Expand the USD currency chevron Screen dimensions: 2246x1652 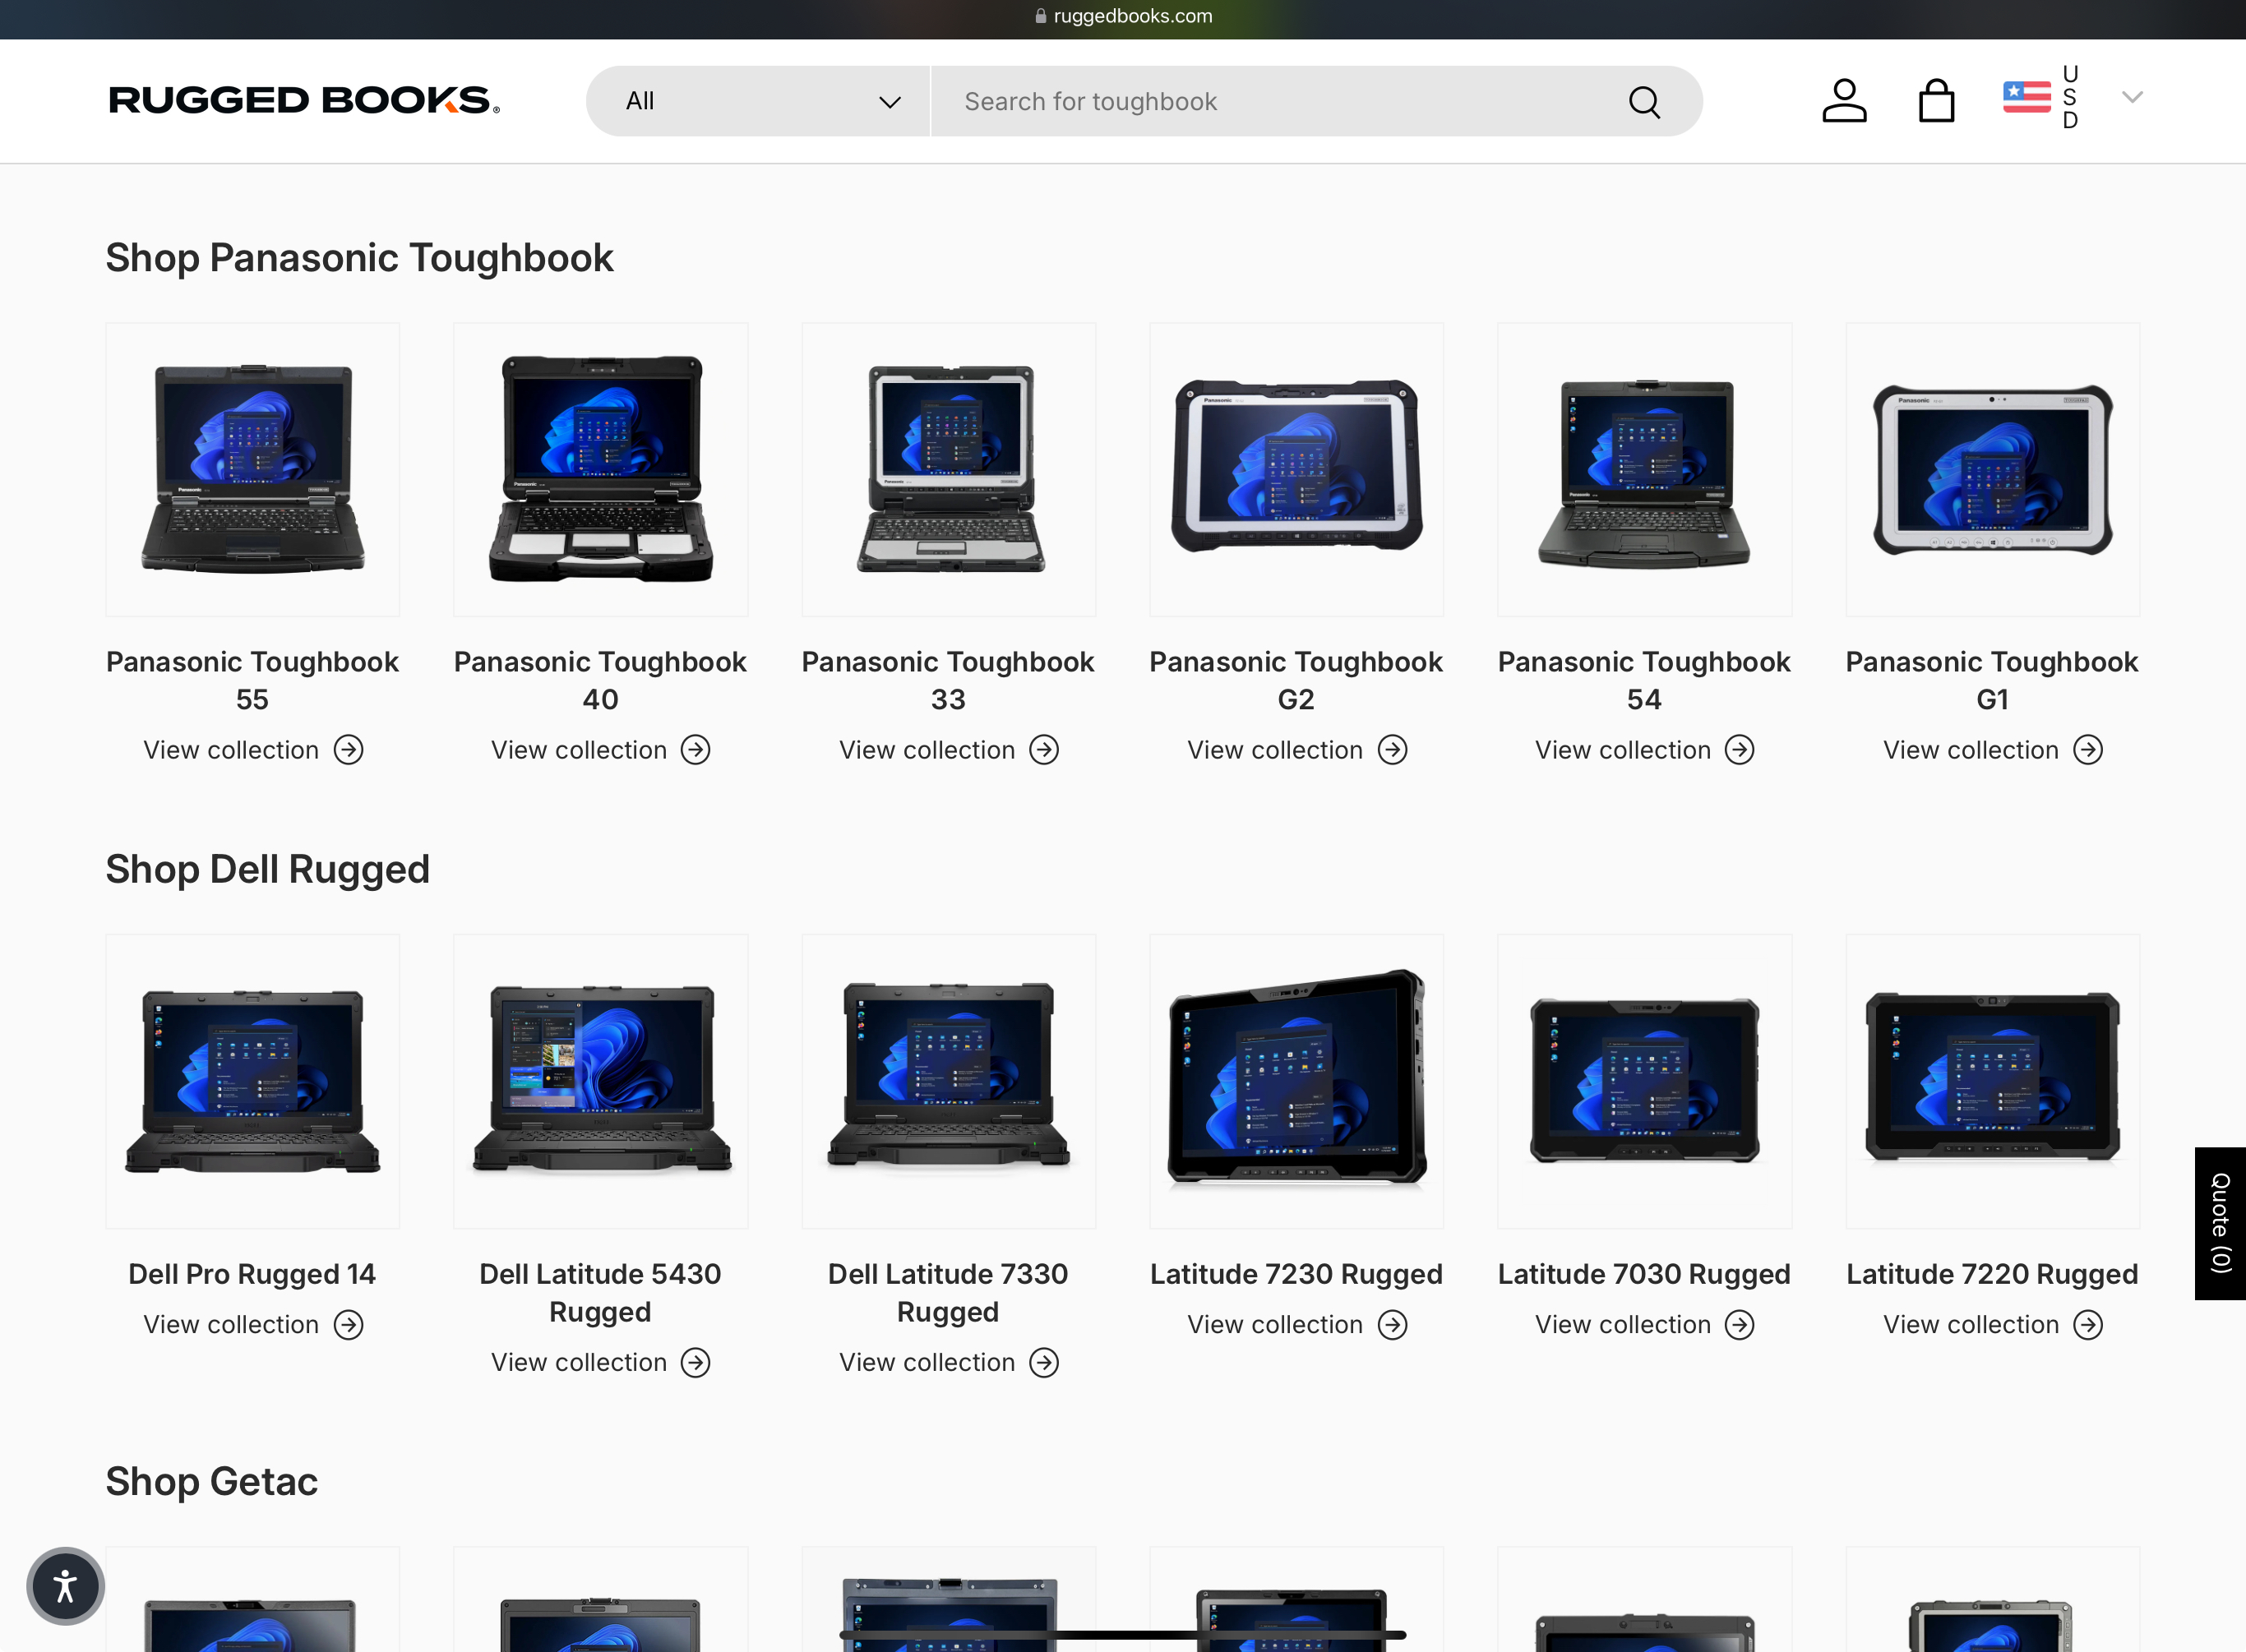(x=2131, y=97)
